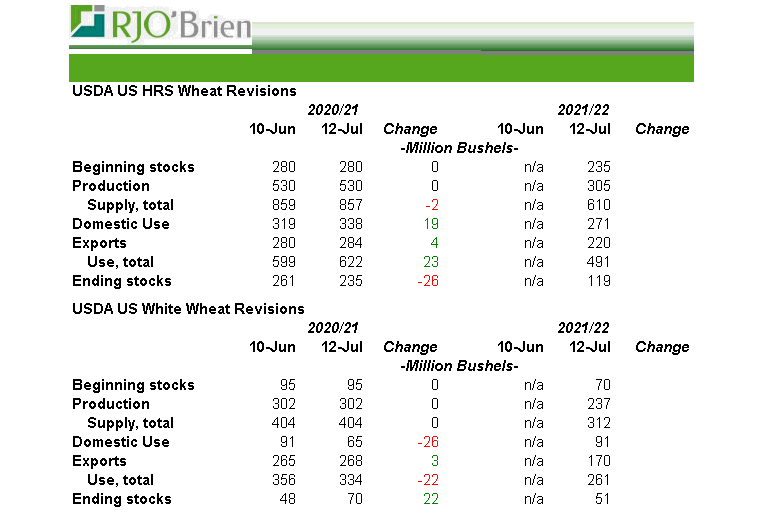Click the RJO'Brien logo icon
Image resolution: width=763 pixels, height=516 pixels.
89,23
